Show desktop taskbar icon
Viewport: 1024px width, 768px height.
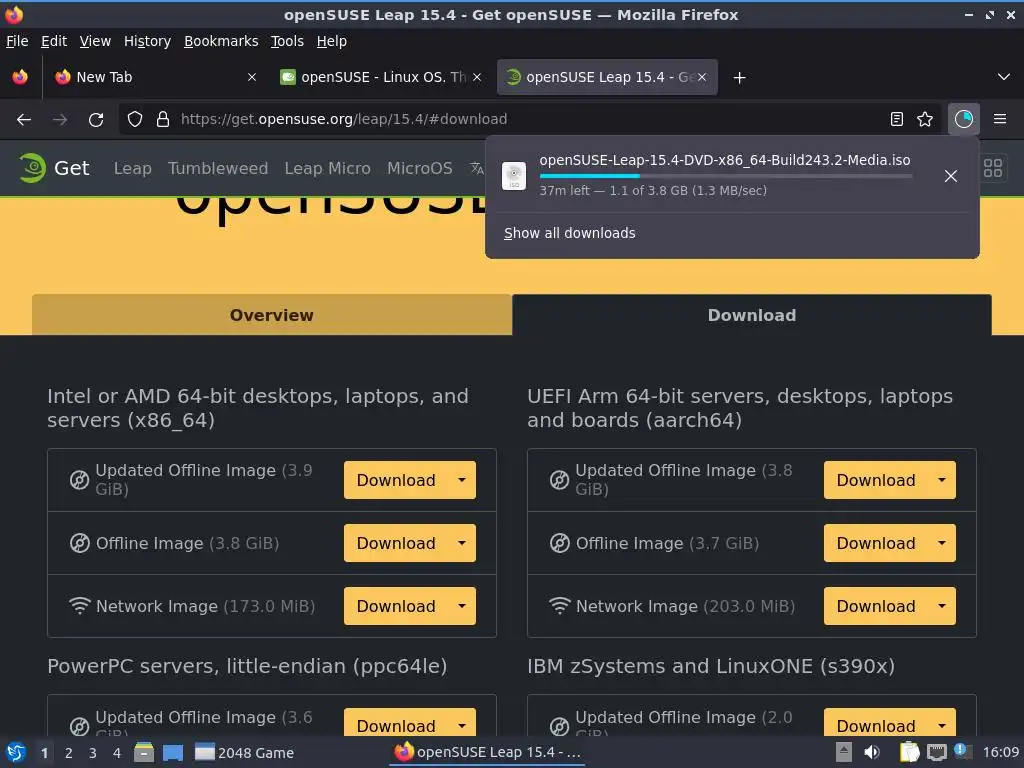(172, 752)
